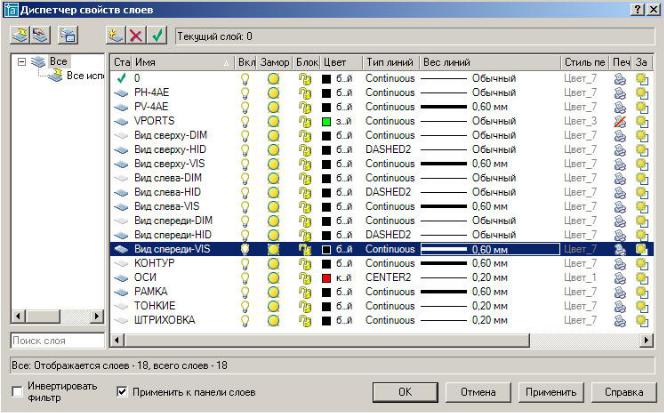The image size is (664, 413).
Task: Check the Инвертировать фильтр checkbox
Action: (x=17, y=391)
